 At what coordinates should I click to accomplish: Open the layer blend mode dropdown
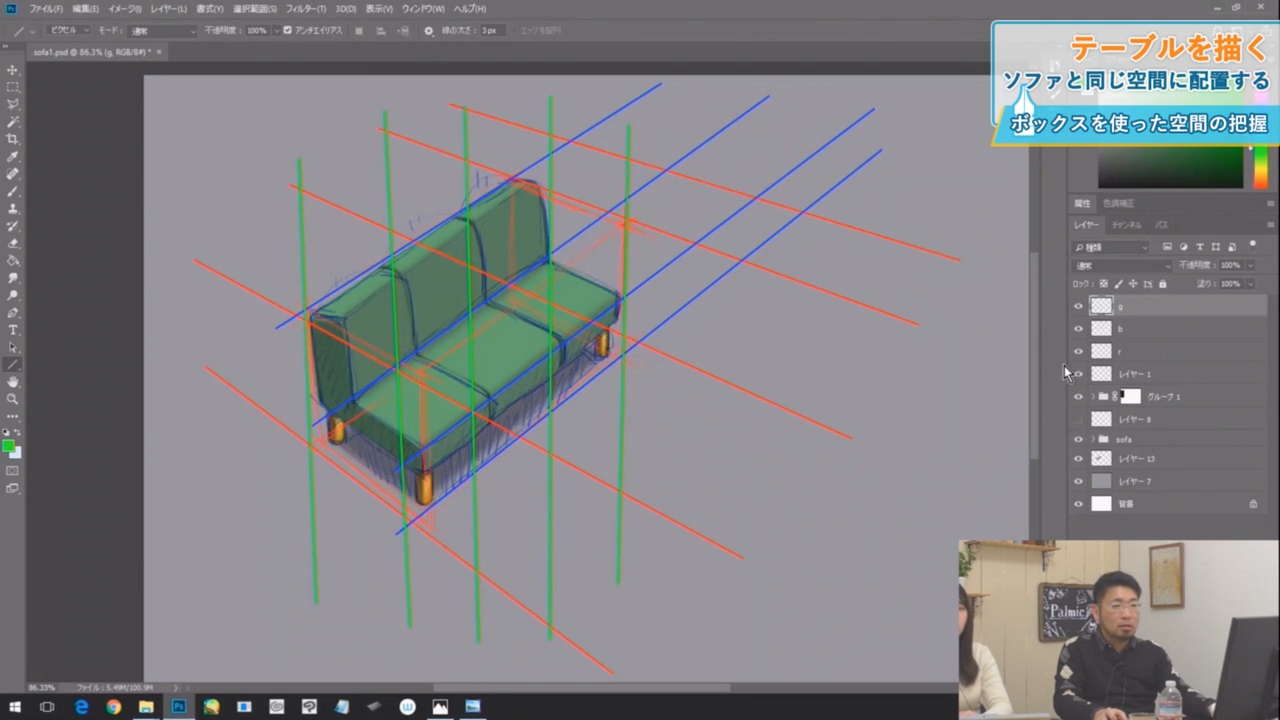click(1122, 266)
